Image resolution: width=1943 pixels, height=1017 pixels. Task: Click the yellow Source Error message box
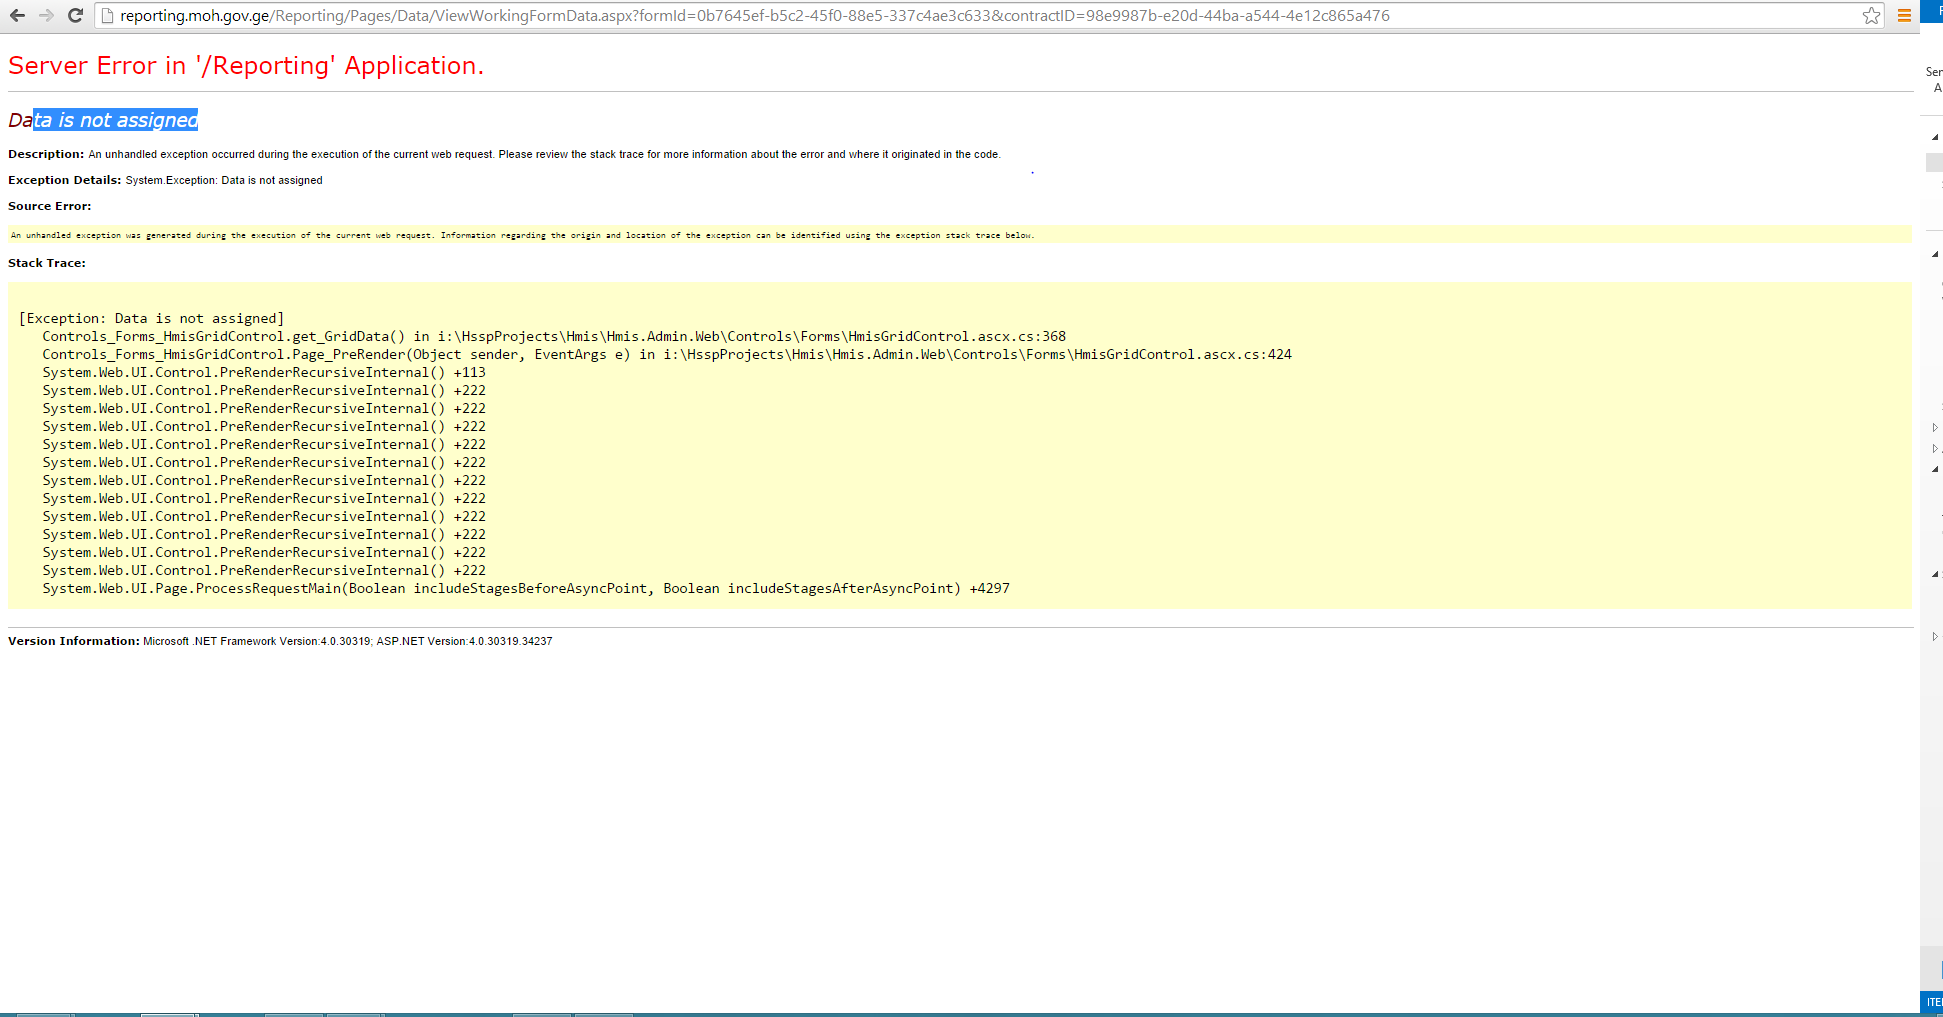pyautogui.click(x=958, y=235)
